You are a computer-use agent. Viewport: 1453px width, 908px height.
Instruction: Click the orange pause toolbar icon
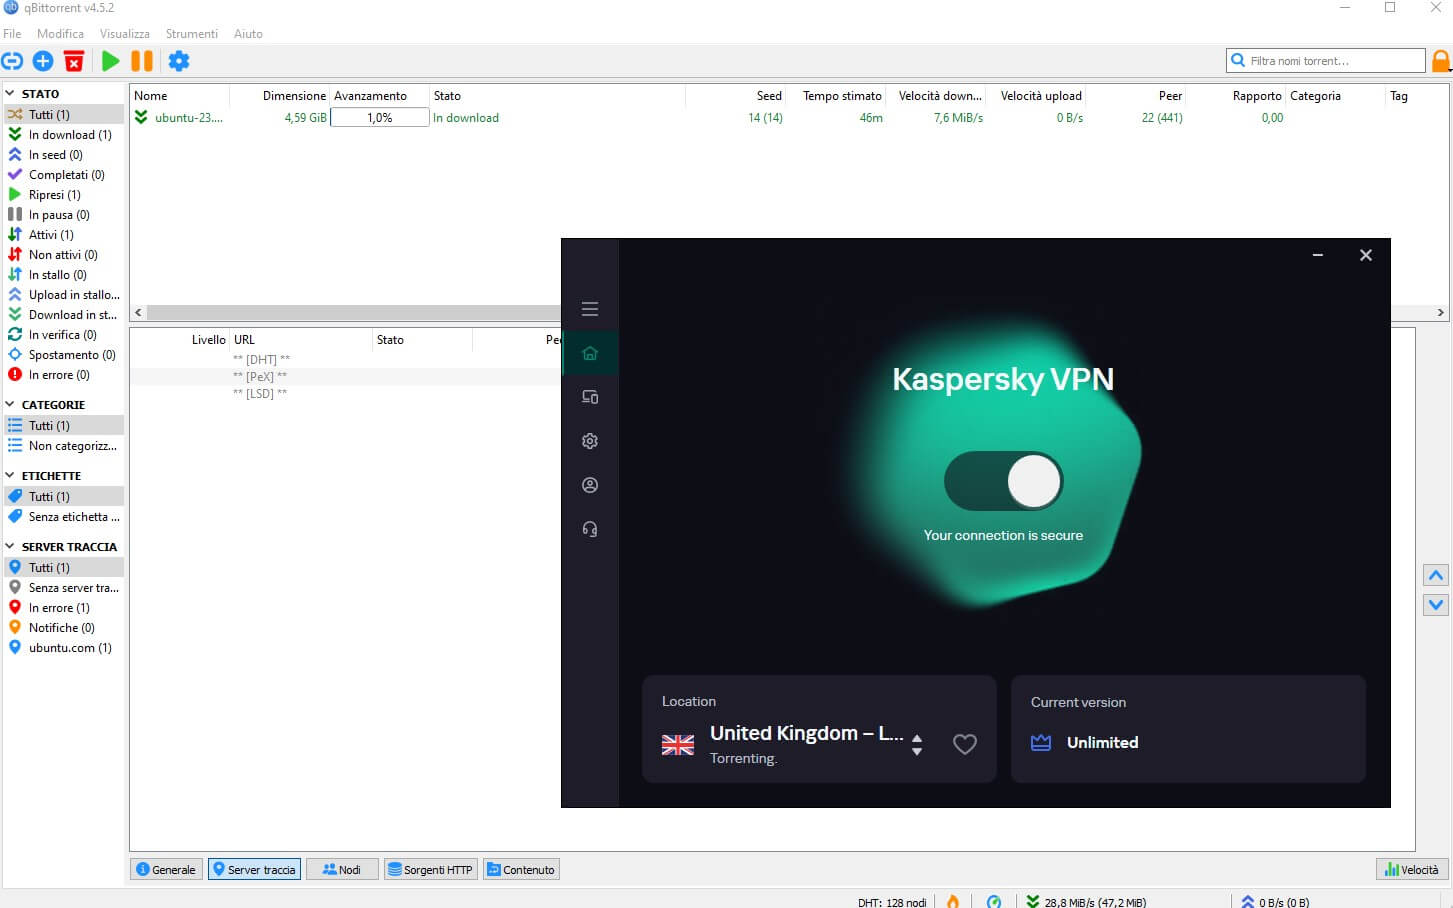[142, 61]
